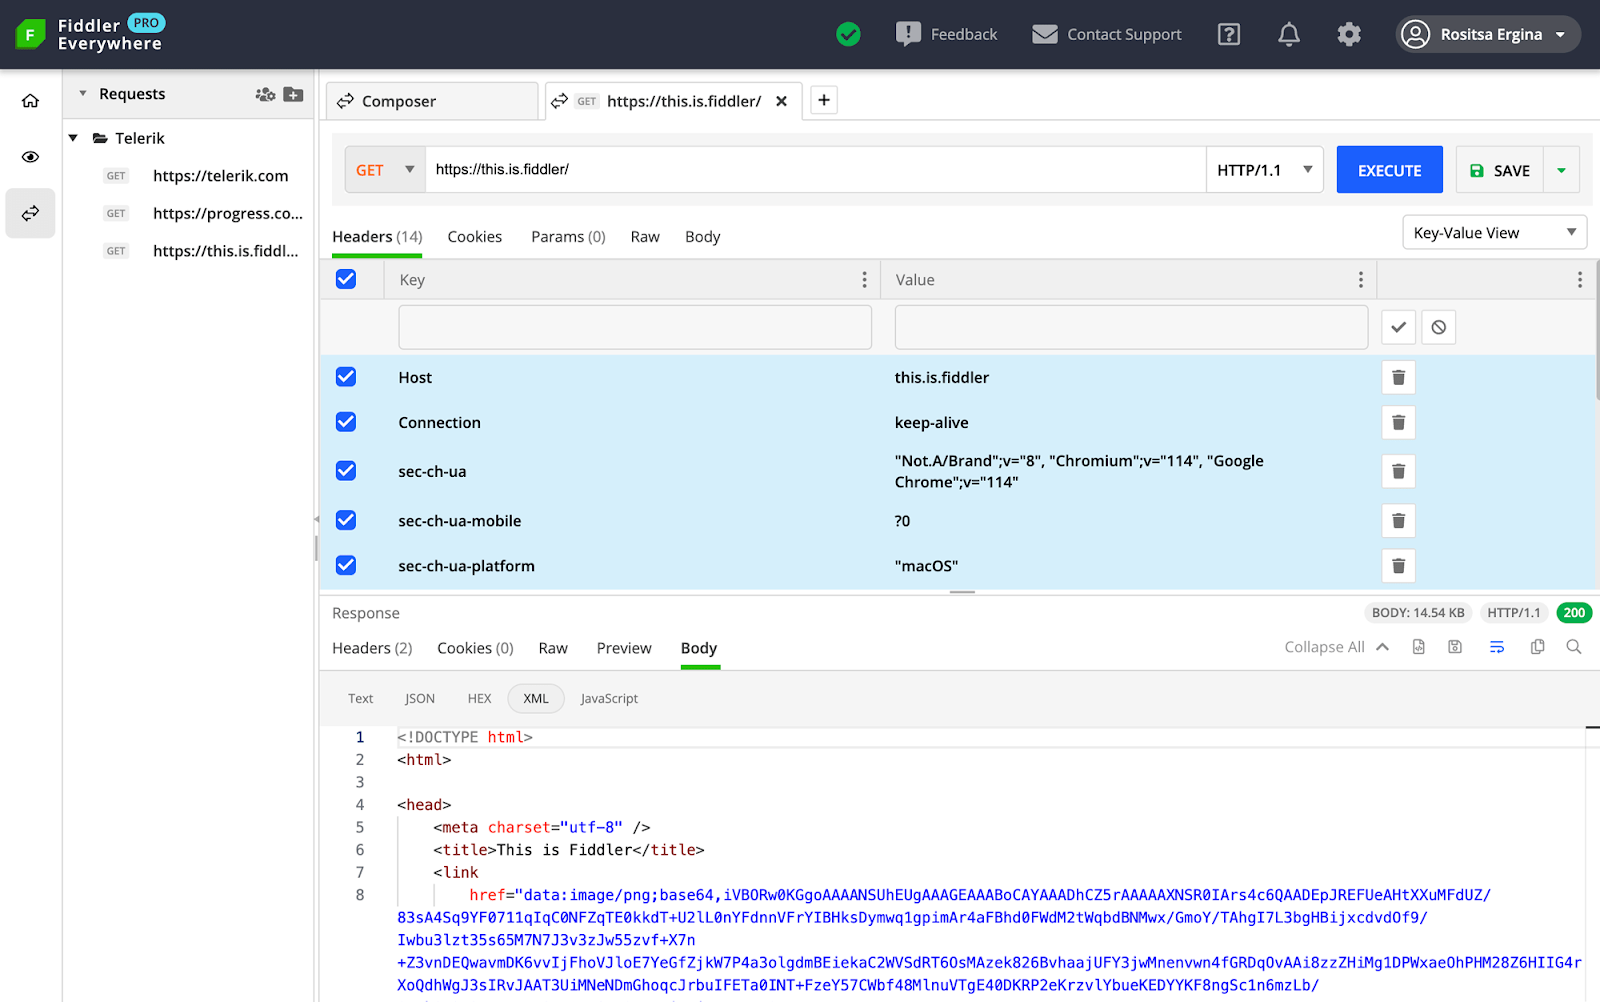Viewport: 1600px width, 1002px height.
Task: Switch to the Composer tab
Action: 432,101
